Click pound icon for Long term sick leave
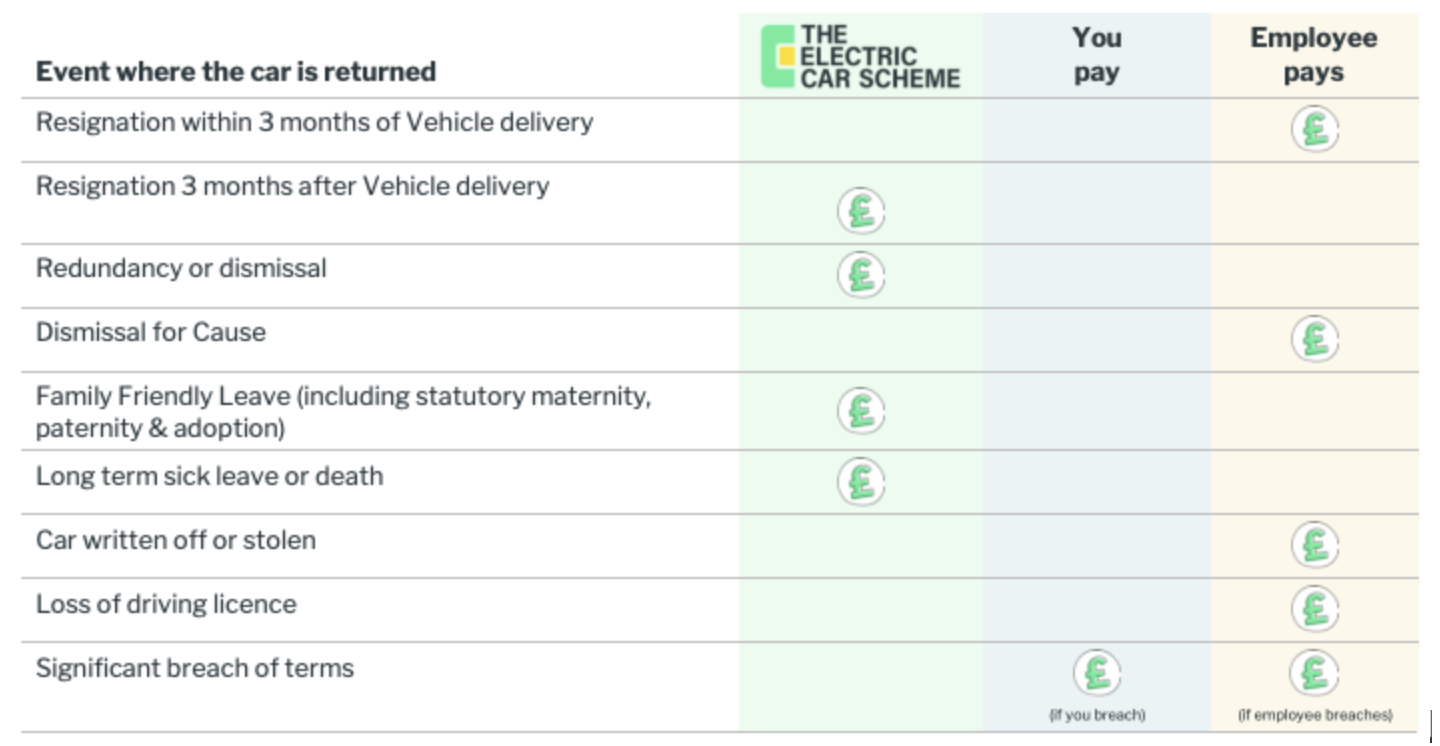 pos(861,481)
